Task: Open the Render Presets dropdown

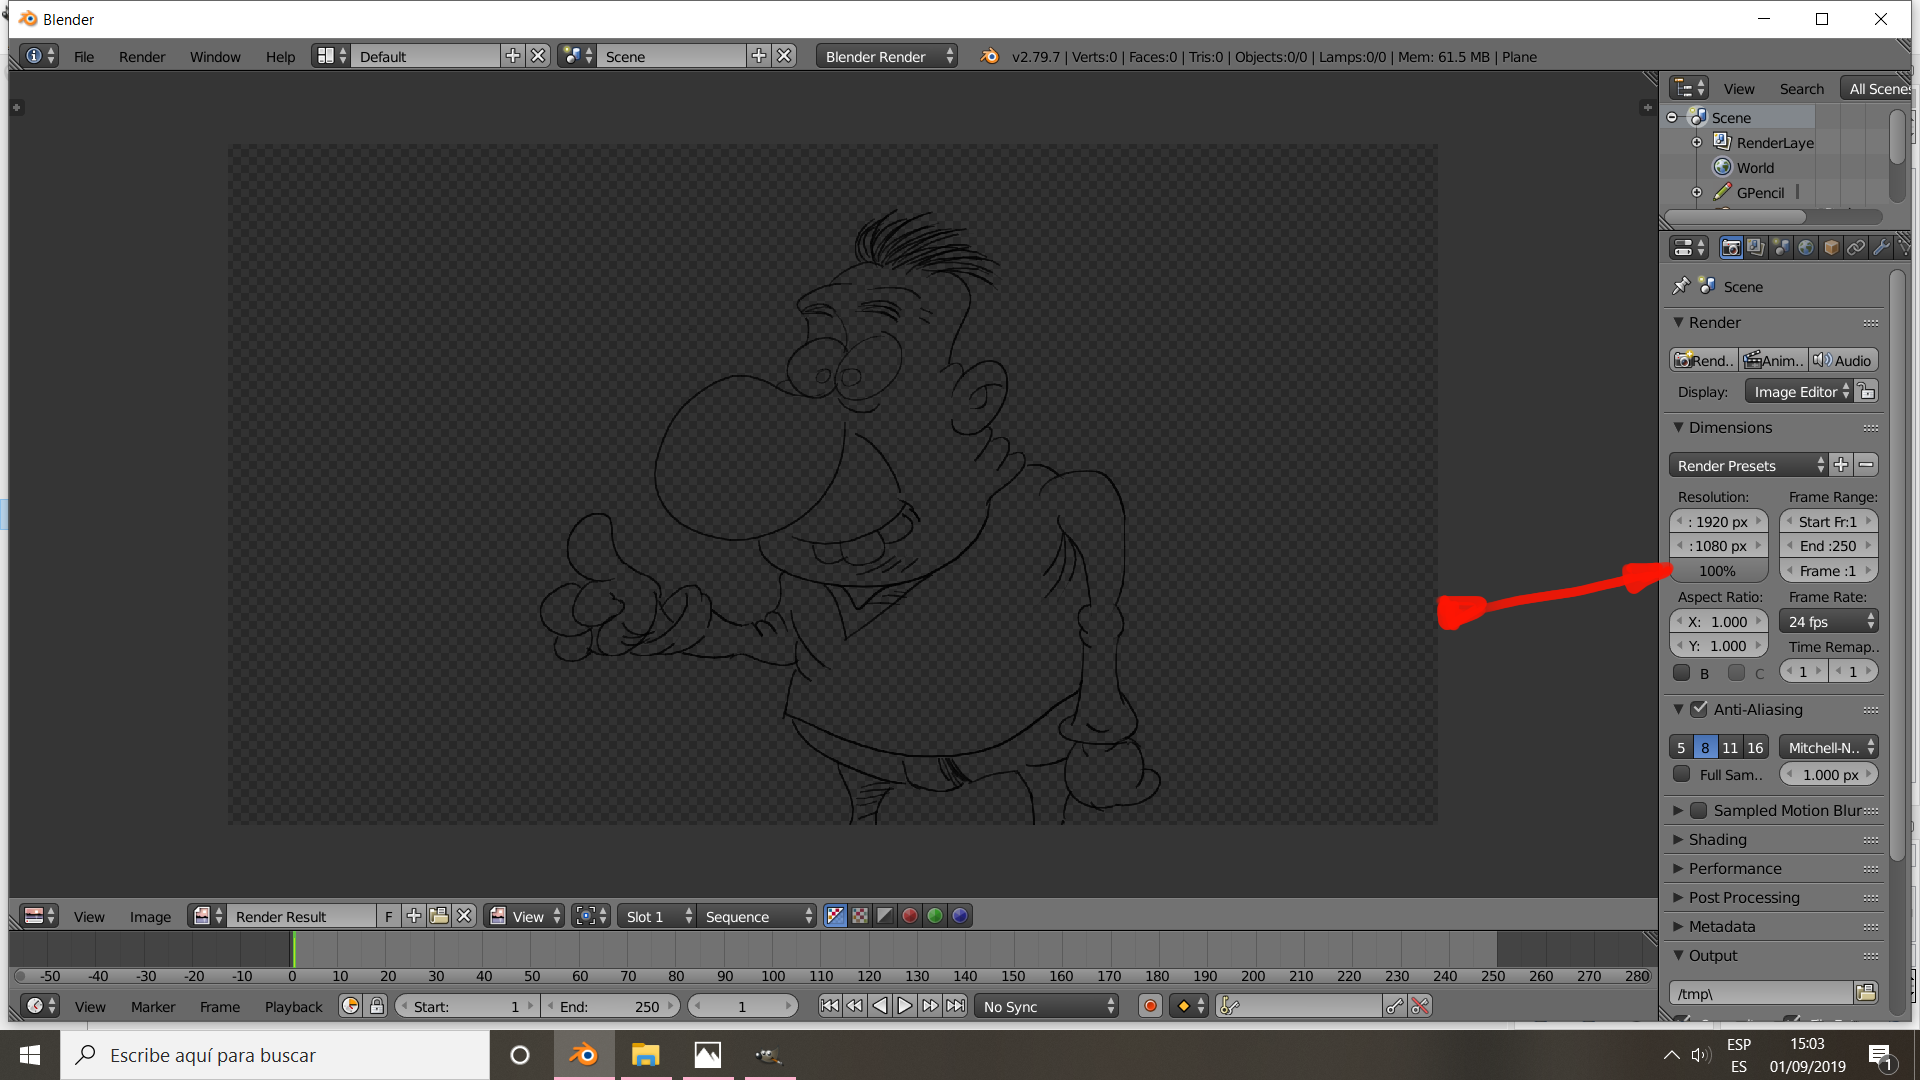Action: (1746, 465)
